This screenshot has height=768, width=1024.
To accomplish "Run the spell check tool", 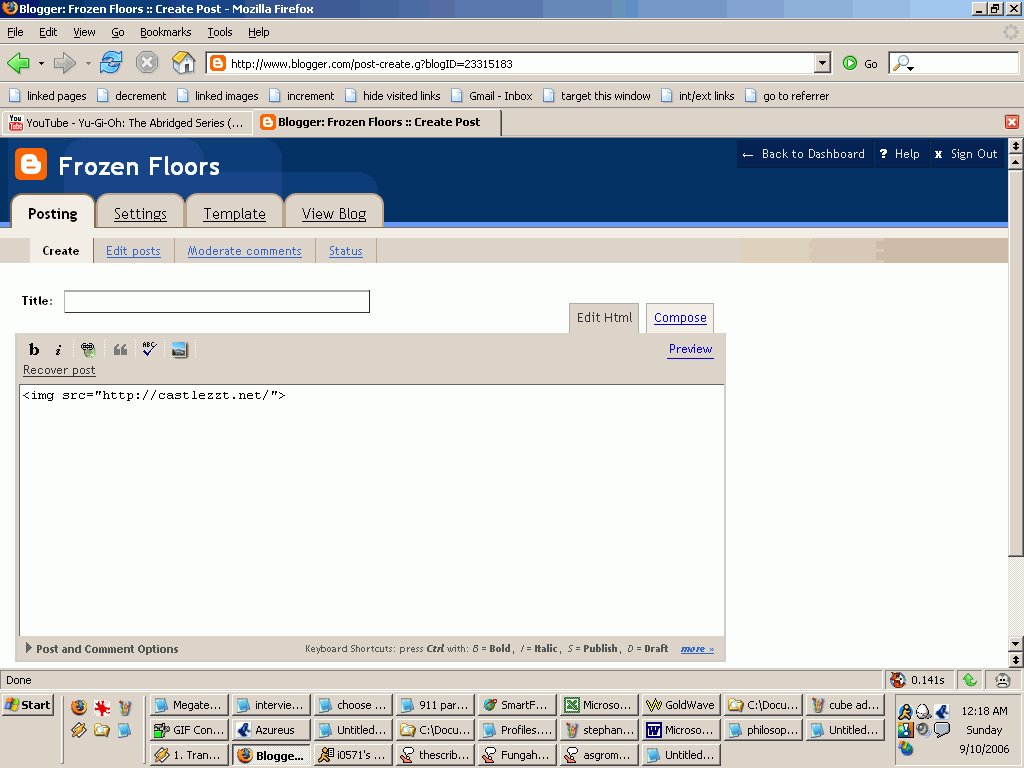I will pyautogui.click(x=149, y=349).
